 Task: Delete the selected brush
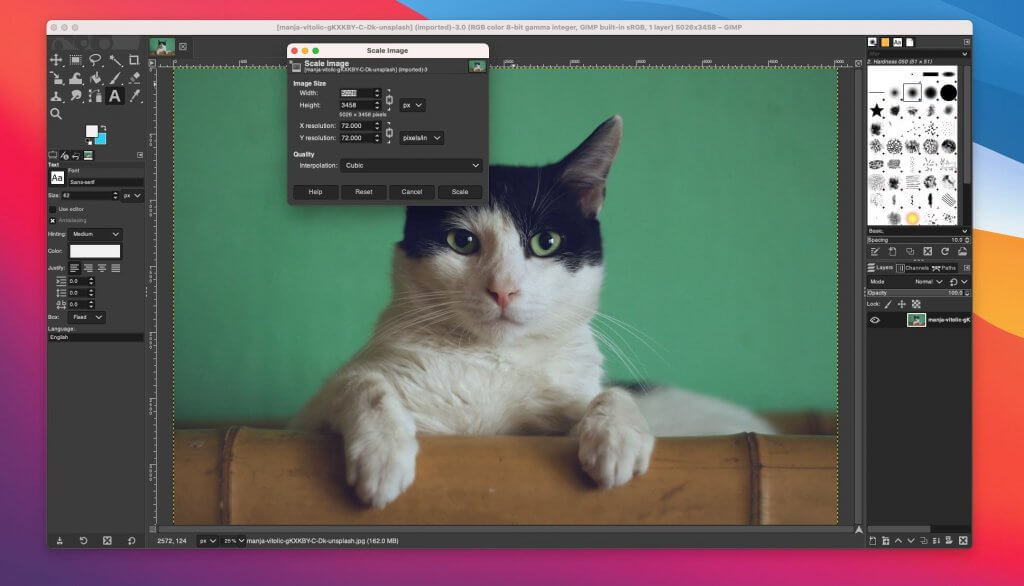927,252
